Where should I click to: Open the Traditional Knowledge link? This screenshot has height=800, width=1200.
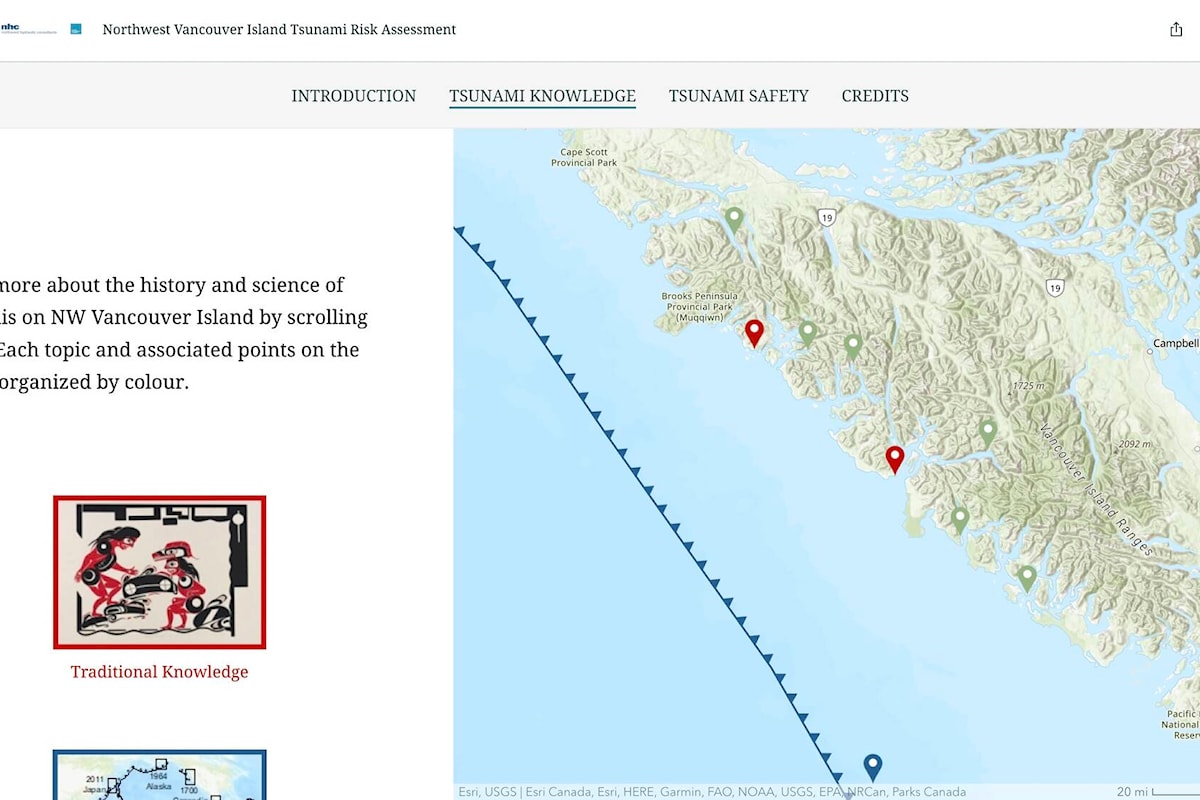(x=158, y=671)
